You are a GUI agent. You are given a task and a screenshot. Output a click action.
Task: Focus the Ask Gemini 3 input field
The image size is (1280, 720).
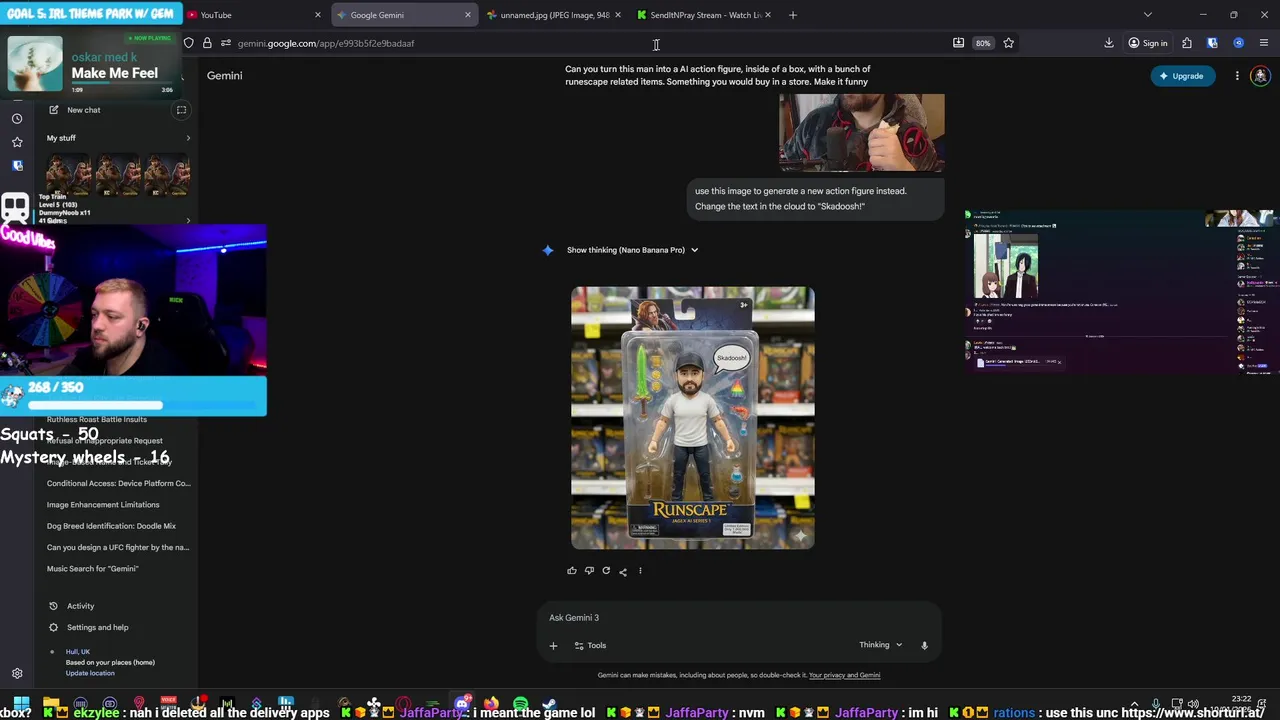point(738,618)
